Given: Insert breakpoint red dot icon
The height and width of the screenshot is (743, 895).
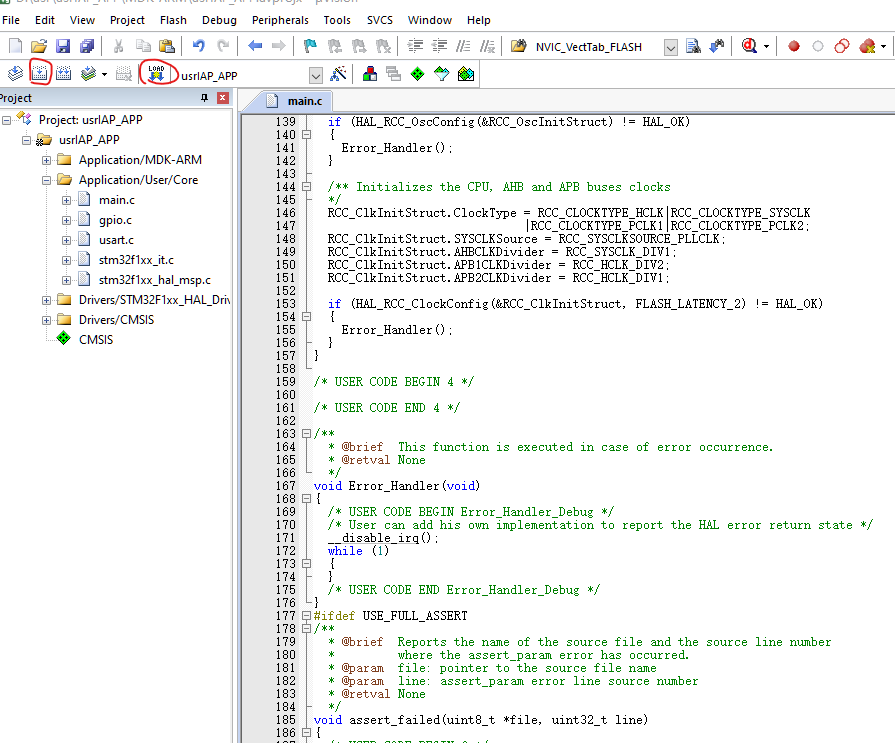Looking at the screenshot, I should click(793, 46).
